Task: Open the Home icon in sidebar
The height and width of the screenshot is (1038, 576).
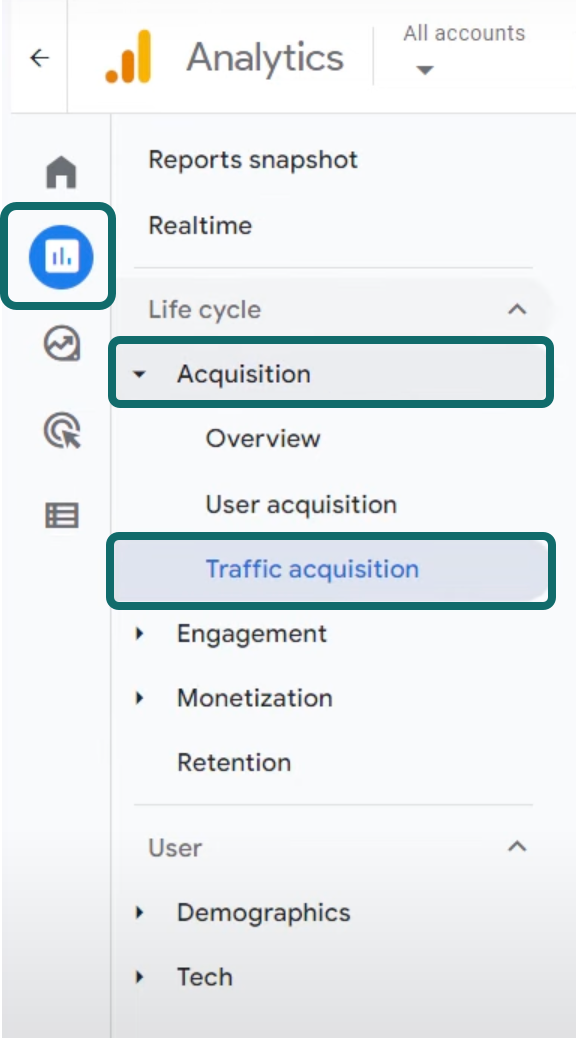Action: pos(62,172)
